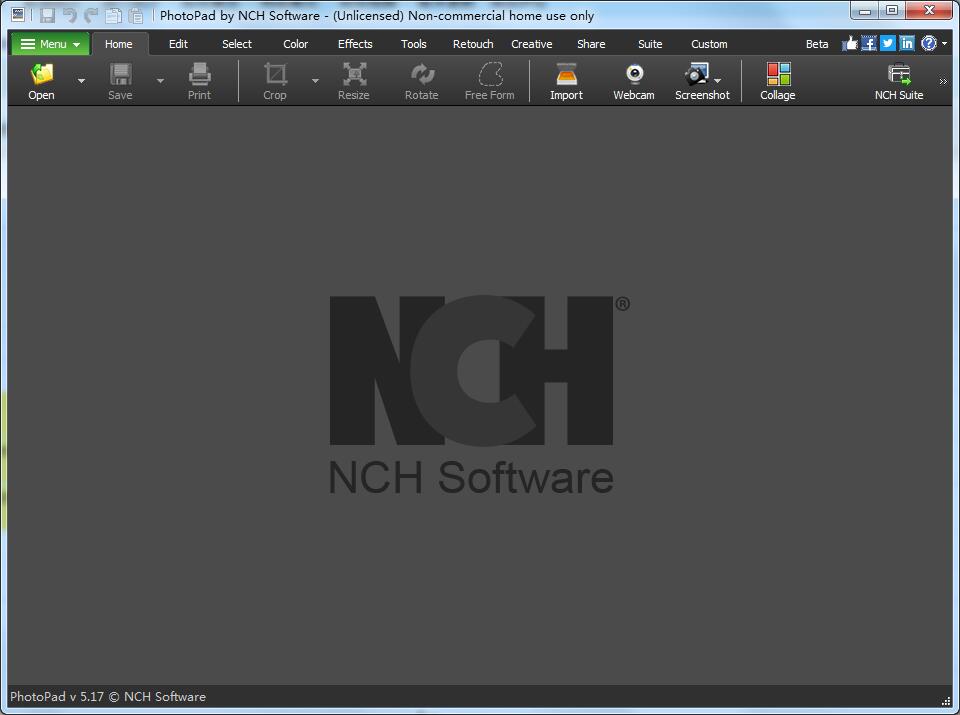
Task: Click the Undo arrow in title bar
Action: point(69,15)
